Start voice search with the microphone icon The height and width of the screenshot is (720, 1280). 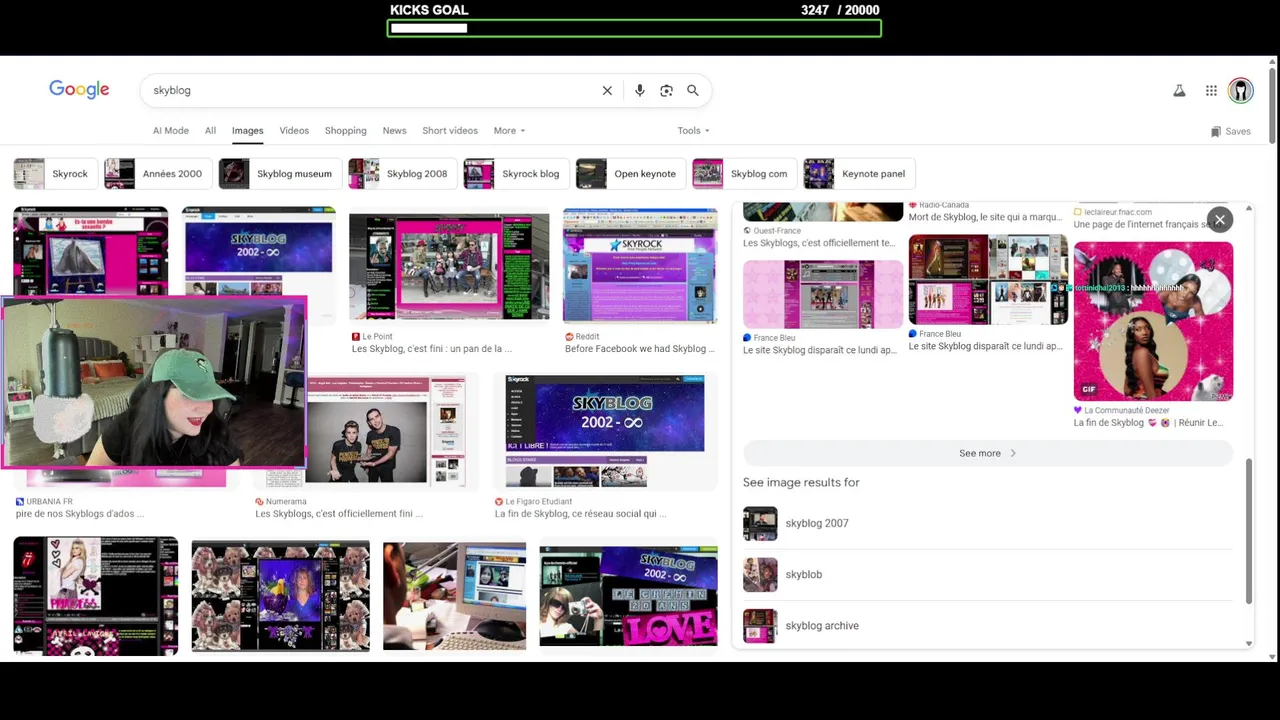(x=640, y=90)
